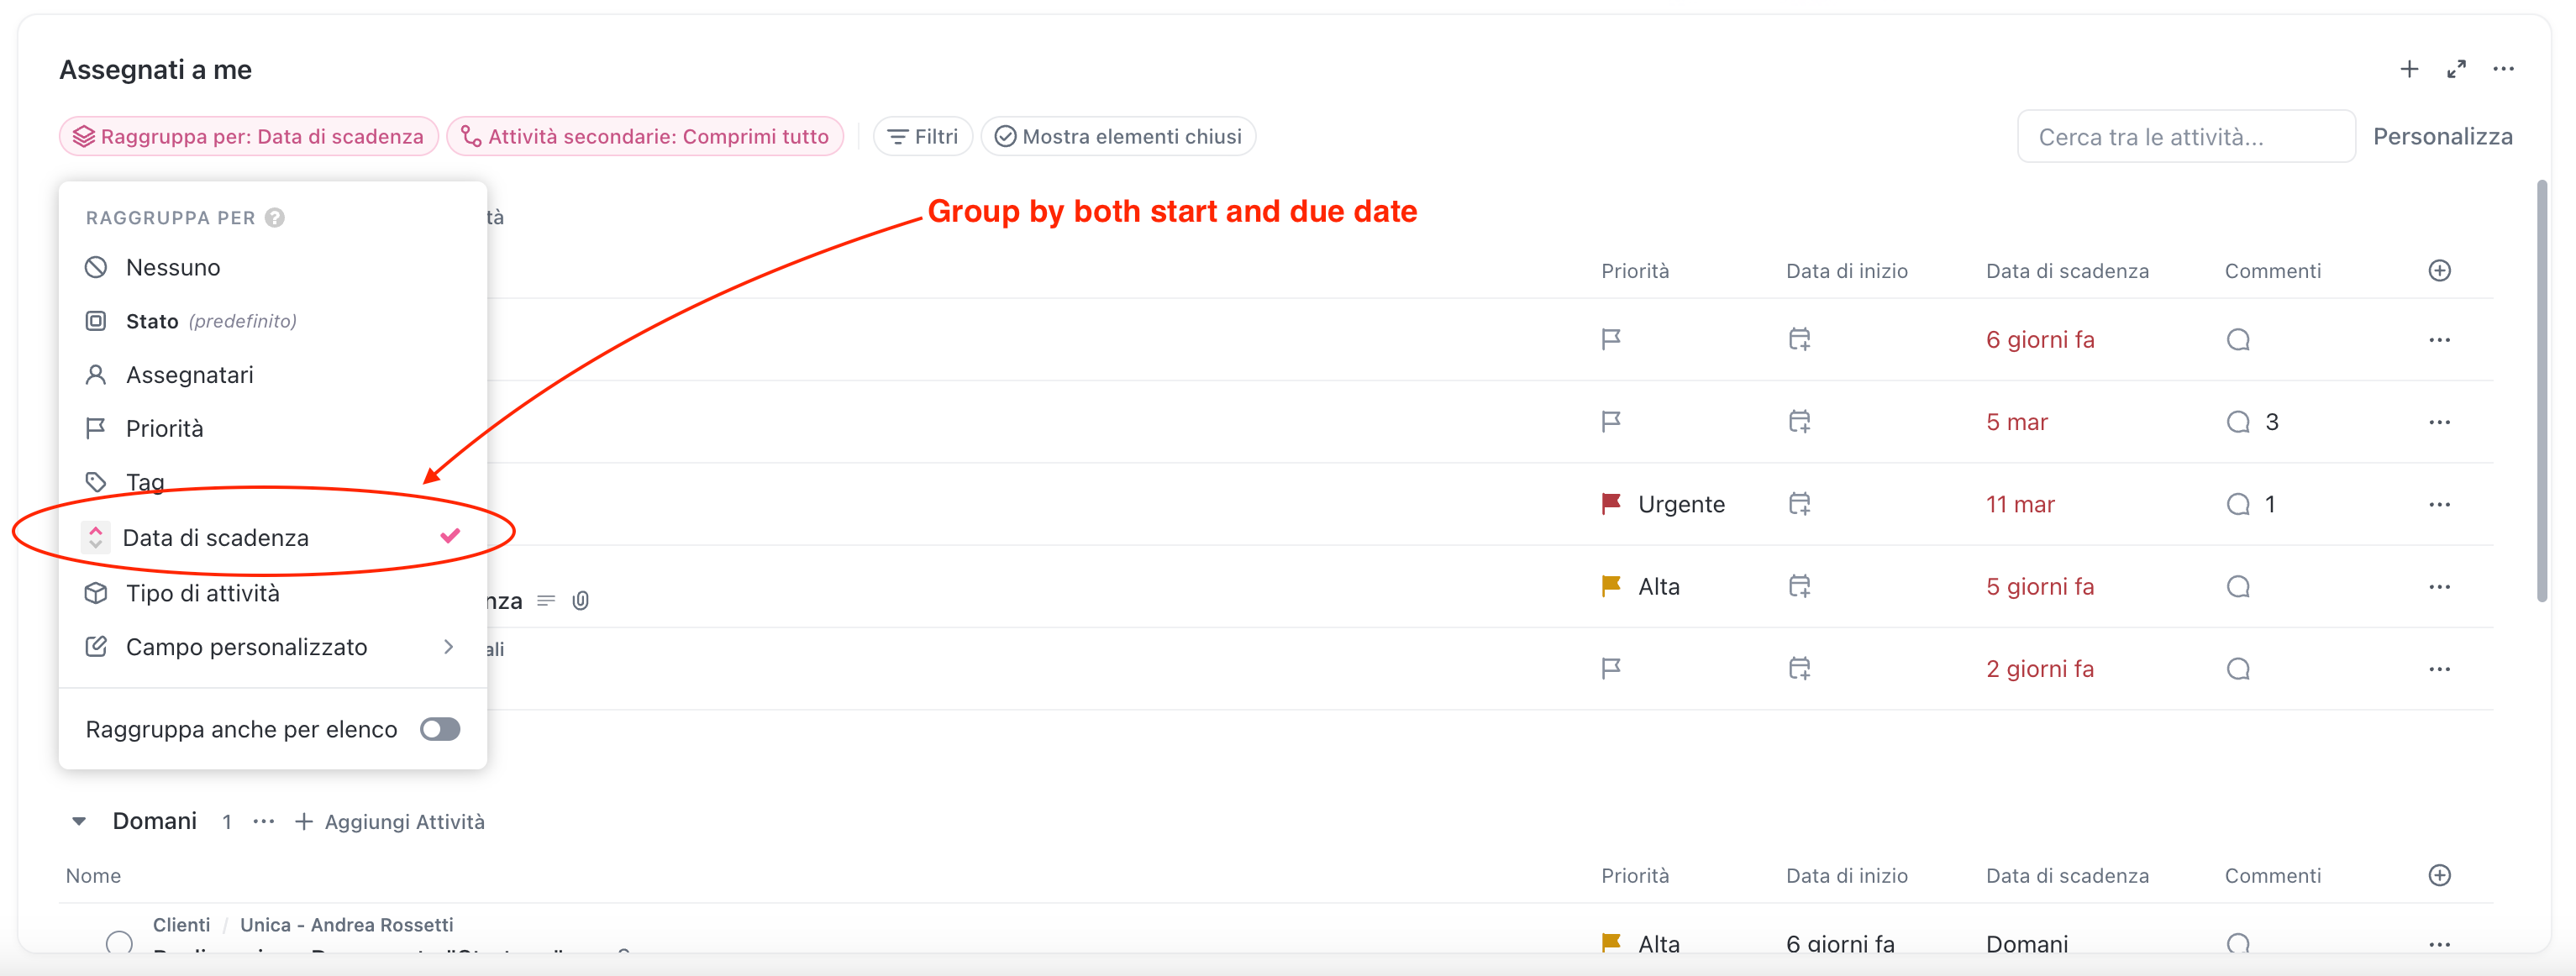The width and height of the screenshot is (2576, 976).
Task: Expand the Assegnati a me widget fullscreen
Action: click(x=2456, y=69)
